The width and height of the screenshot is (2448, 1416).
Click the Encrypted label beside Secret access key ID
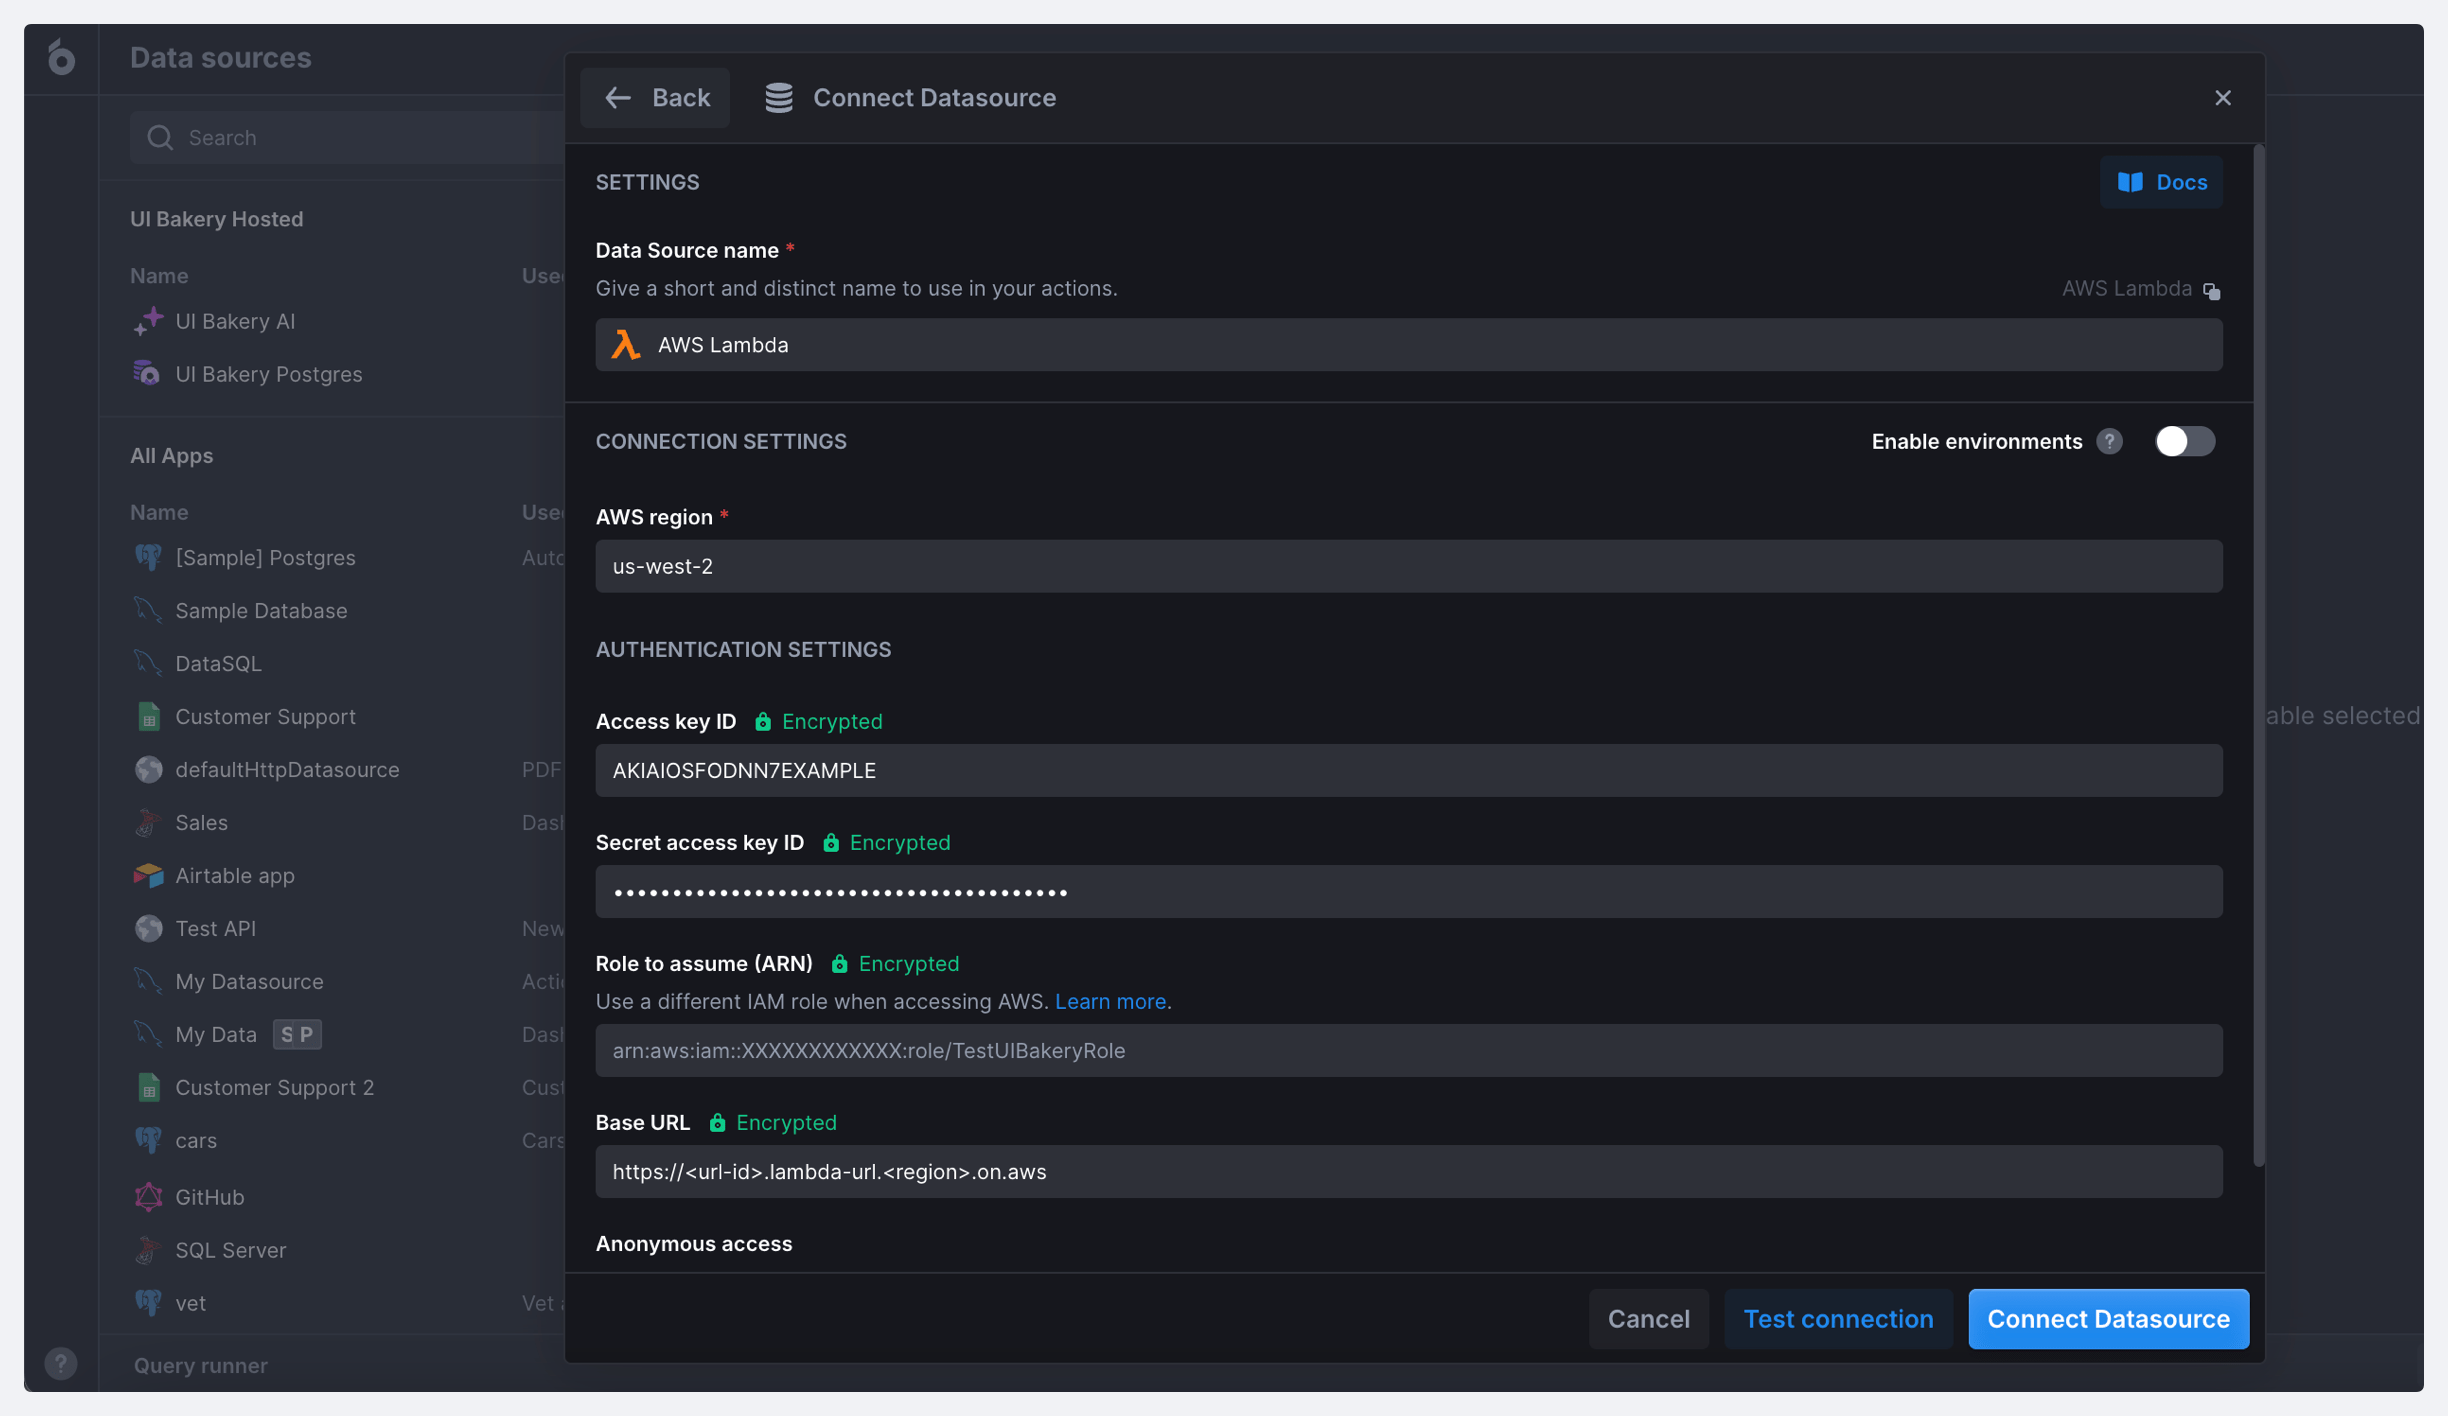point(900,843)
